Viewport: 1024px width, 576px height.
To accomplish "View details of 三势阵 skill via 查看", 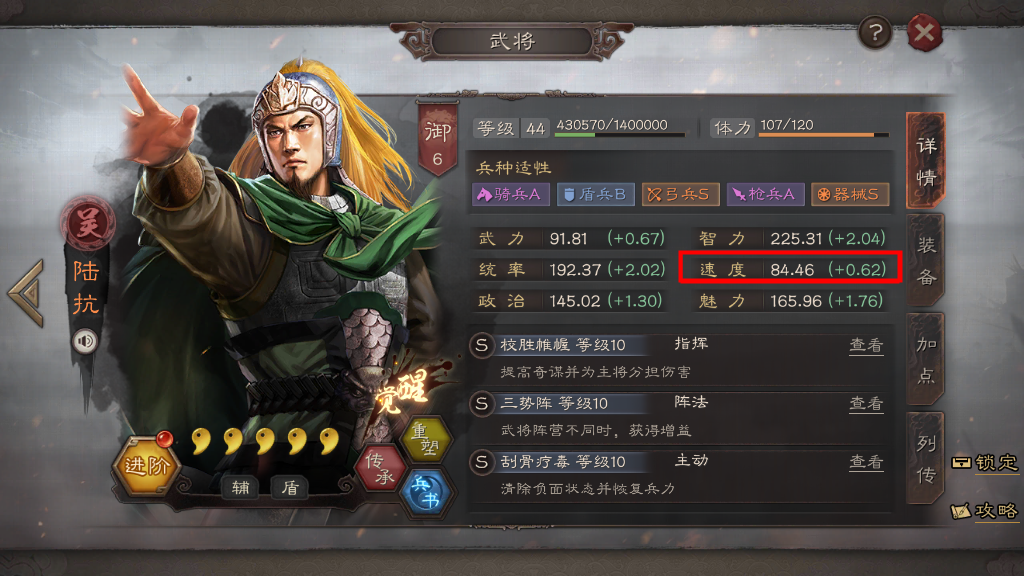I will (x=866, y=404).
